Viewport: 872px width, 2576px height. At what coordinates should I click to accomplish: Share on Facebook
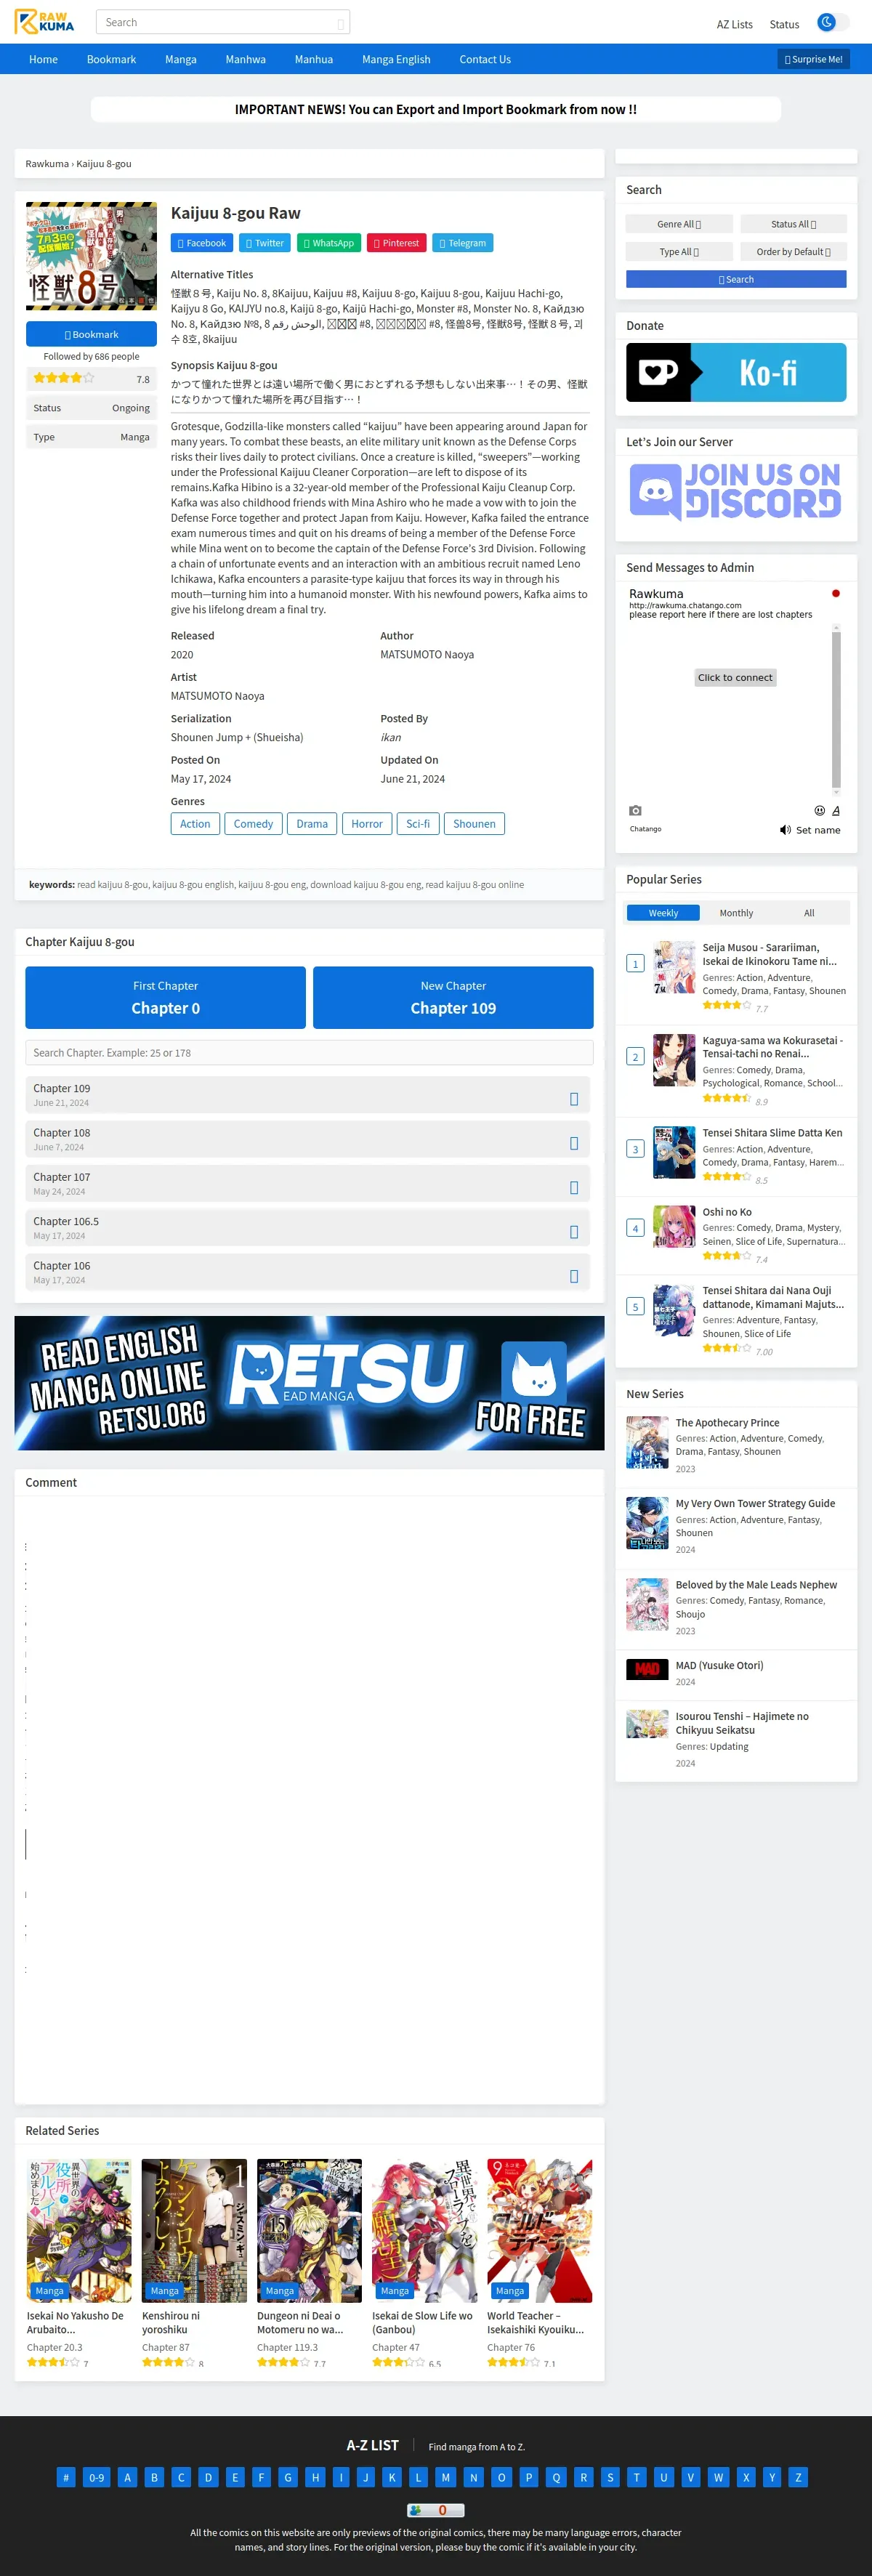(202, 243)
